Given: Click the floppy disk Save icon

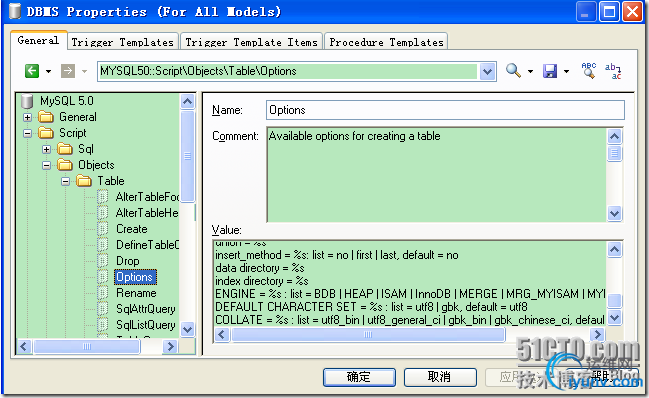Looking at the screenshot, I should click(550, 71).
